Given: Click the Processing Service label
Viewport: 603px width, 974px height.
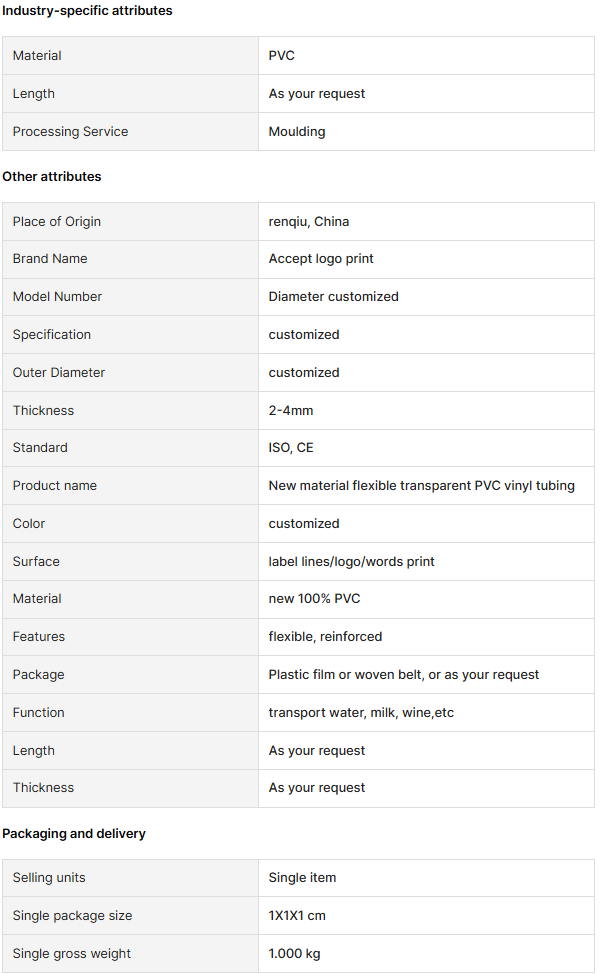Looking at the screenshot, I should 70,132.
